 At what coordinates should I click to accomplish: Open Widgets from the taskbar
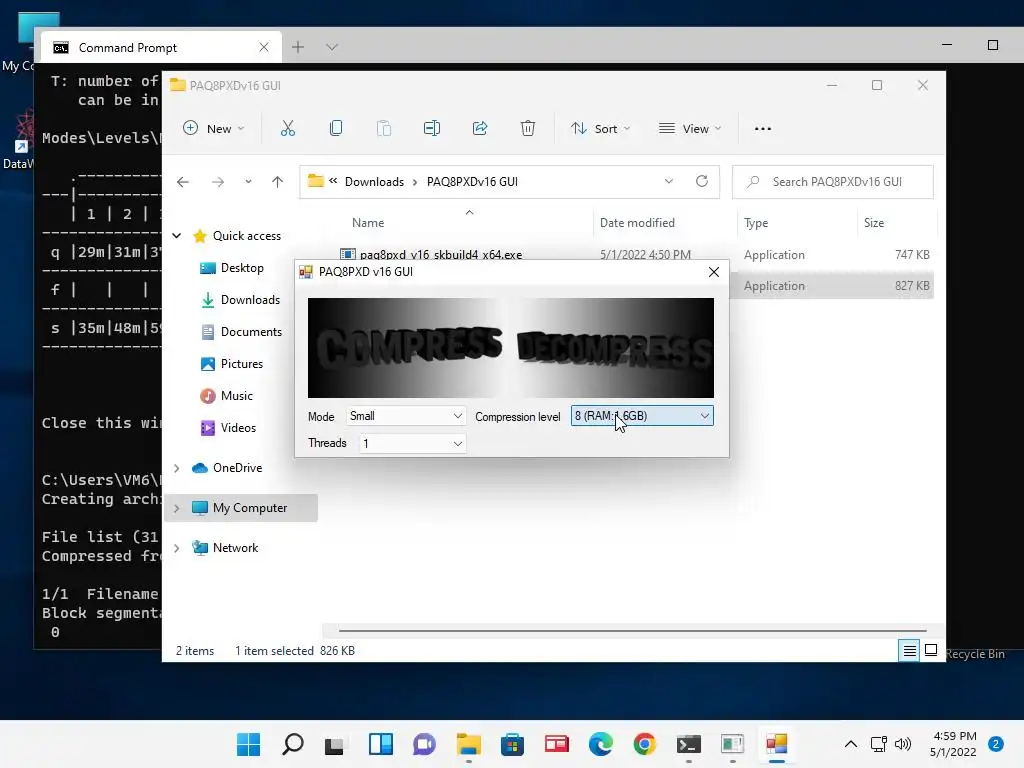click(381, 744)
